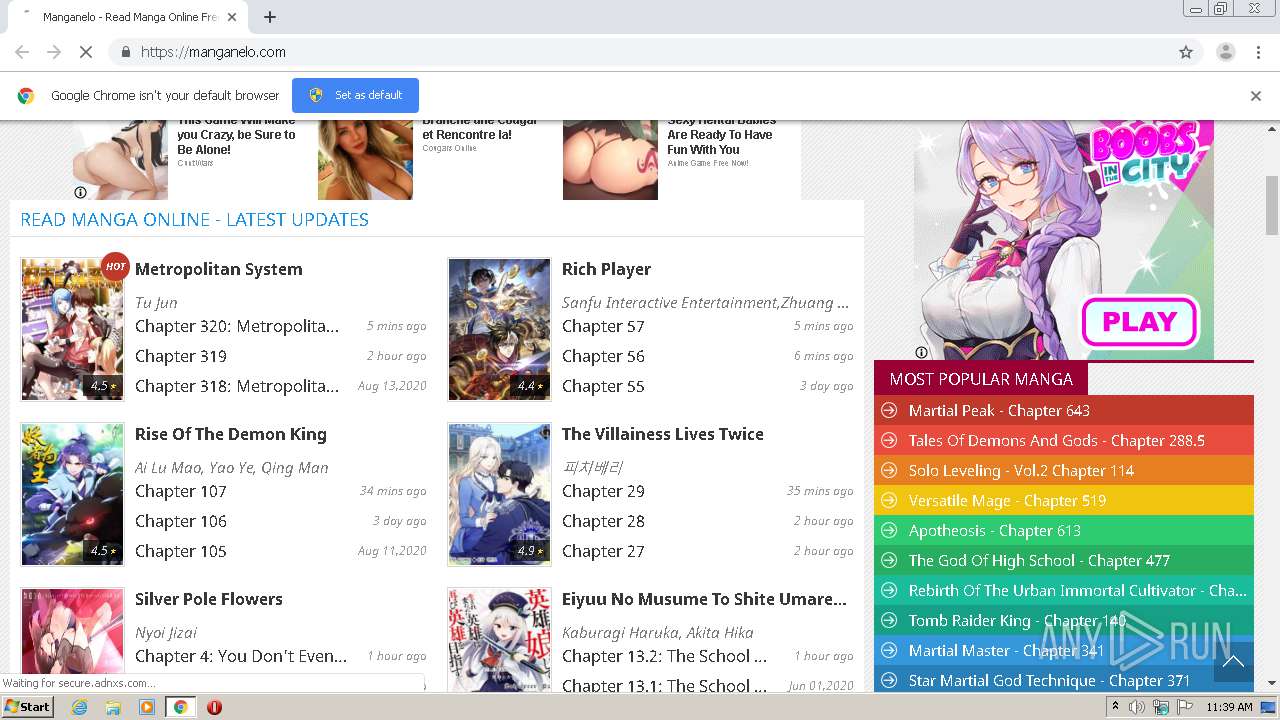
Task: Click the ad info icon on the top banner ad
Action: pyautogui.click(x=80, y=192)
